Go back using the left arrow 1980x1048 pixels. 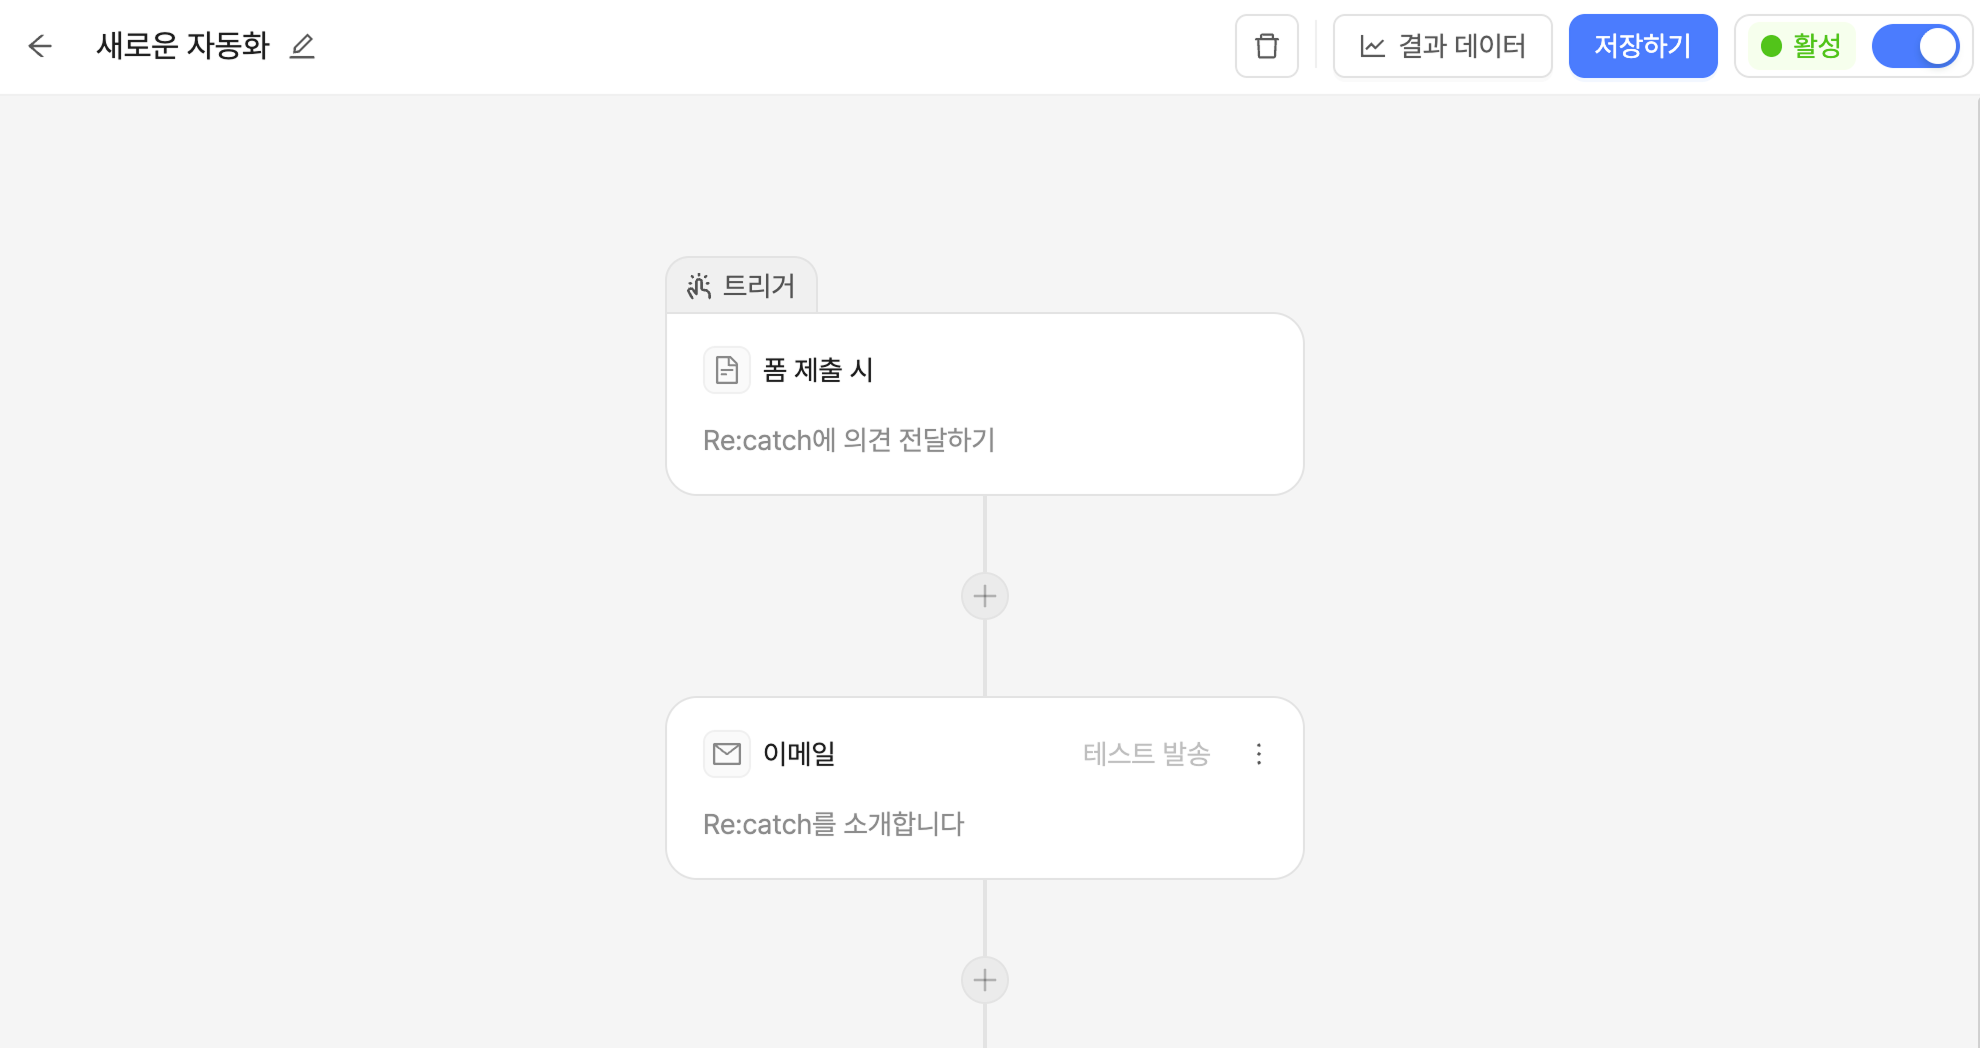tap(40, 46)
